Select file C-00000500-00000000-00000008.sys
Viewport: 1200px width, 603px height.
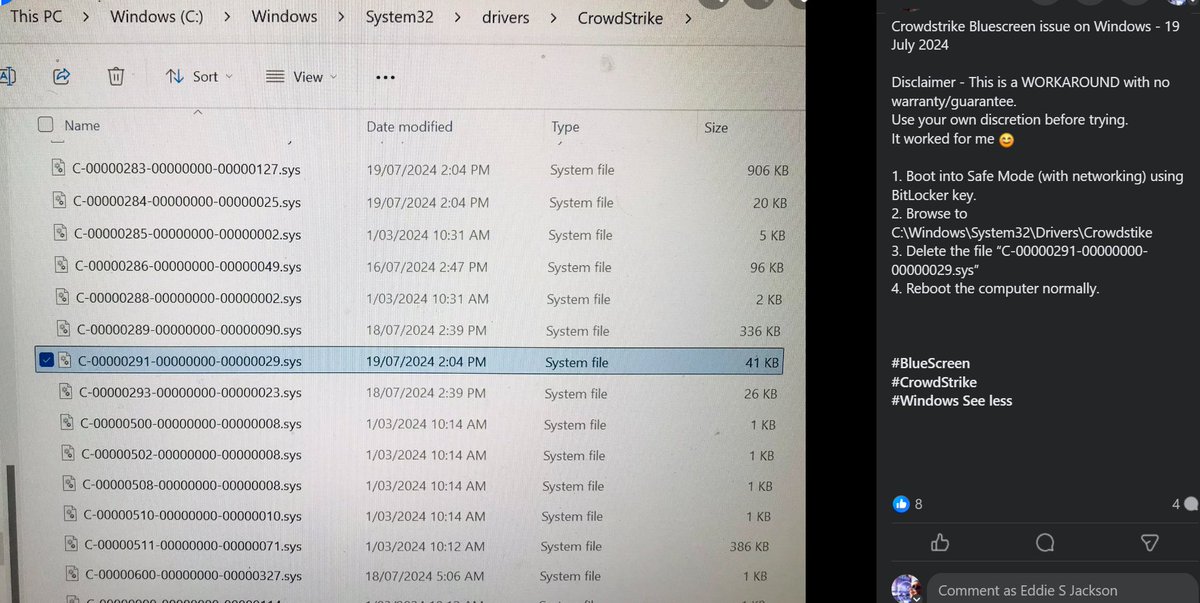(191, 424)
